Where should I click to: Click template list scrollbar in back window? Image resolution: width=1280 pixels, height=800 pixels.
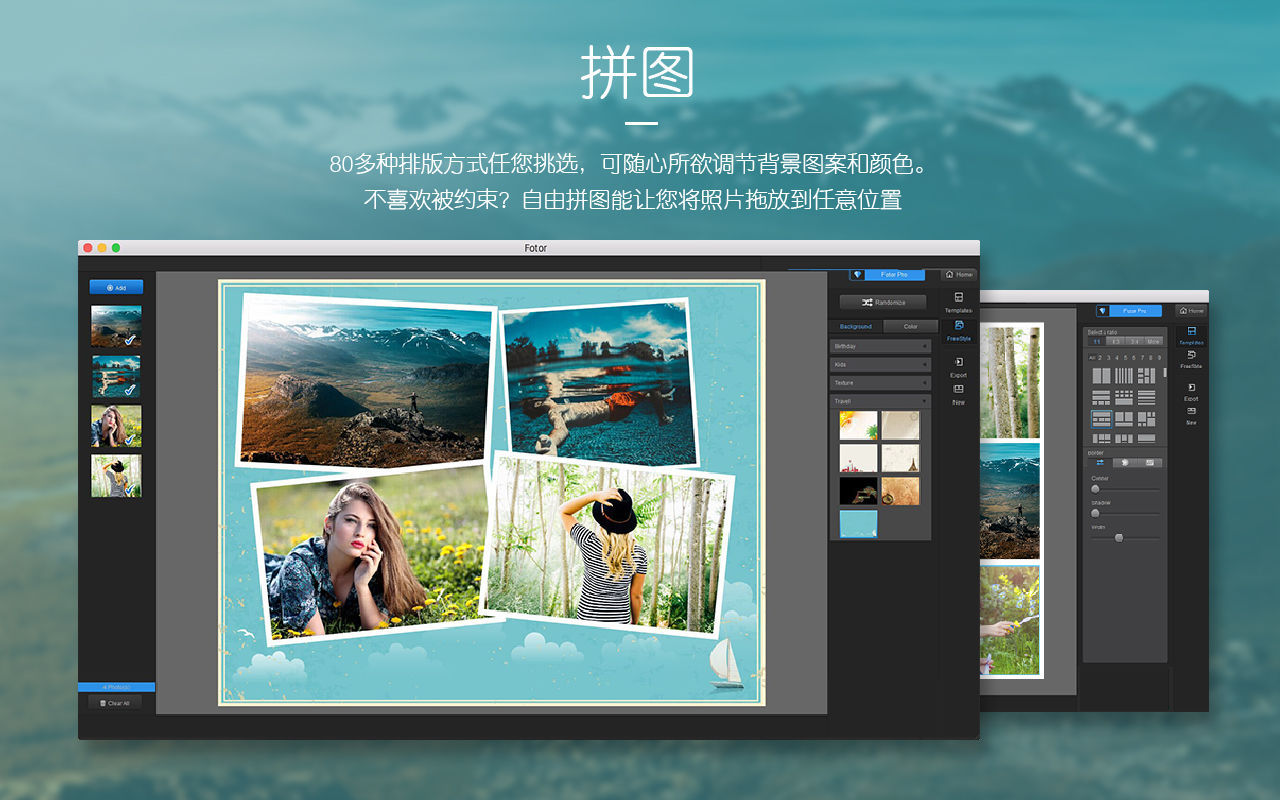[1165, 372]
